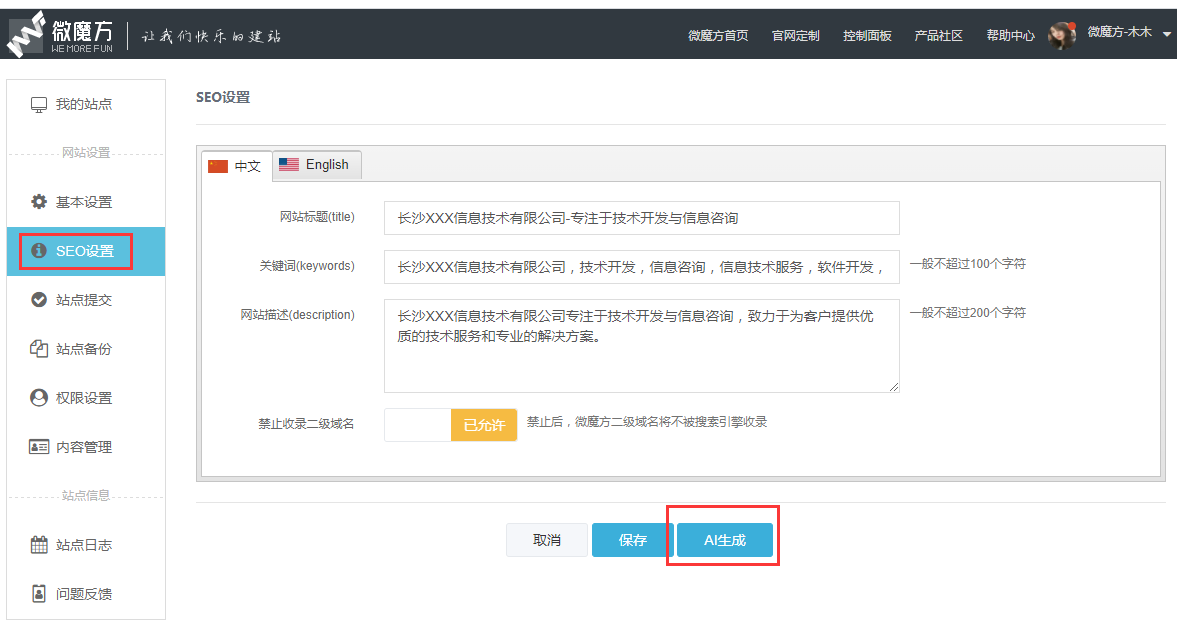This screenshot has width=1177, height=630.
Task: Switch to the 中文 tab
Action: pos(236,166)
